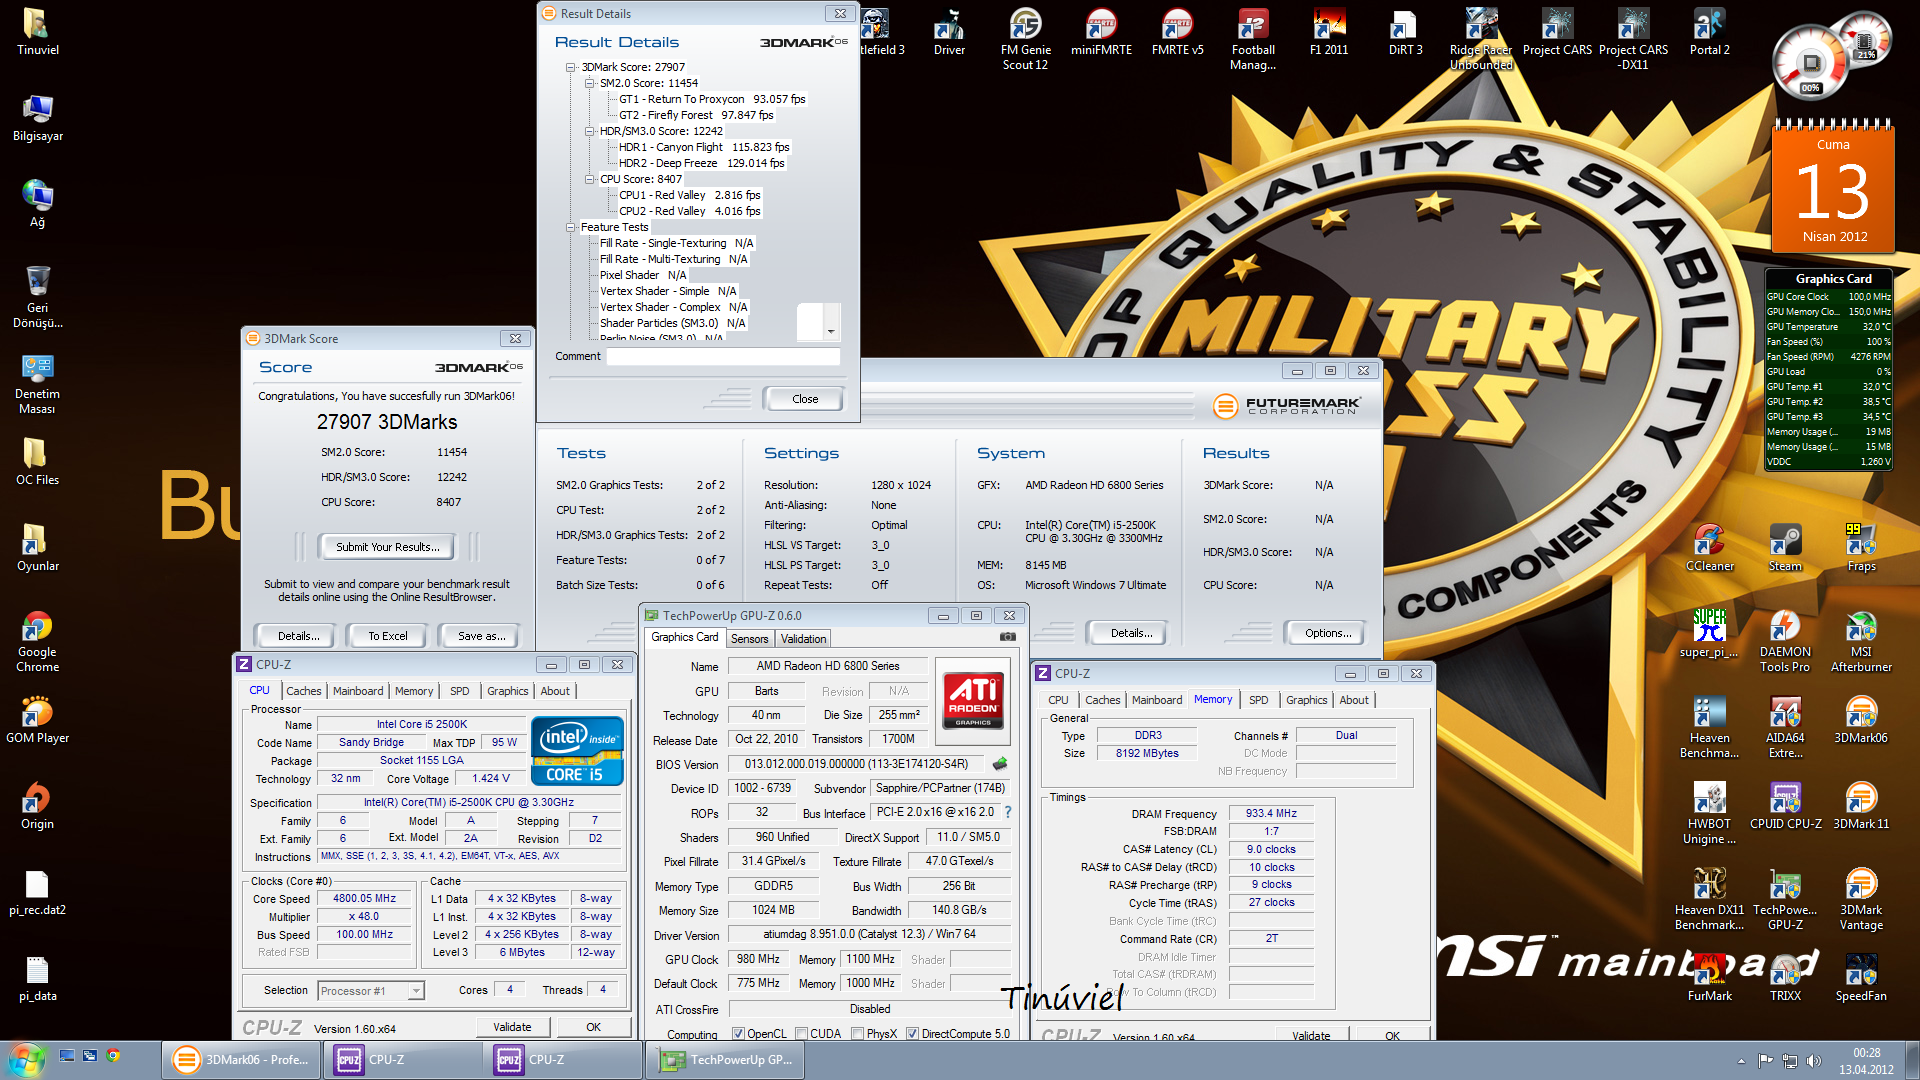Open MSI Afterburner desktop icon
This screenshot has width=1920, height=1080.
pyautogui.click(x=1861, y=641)
